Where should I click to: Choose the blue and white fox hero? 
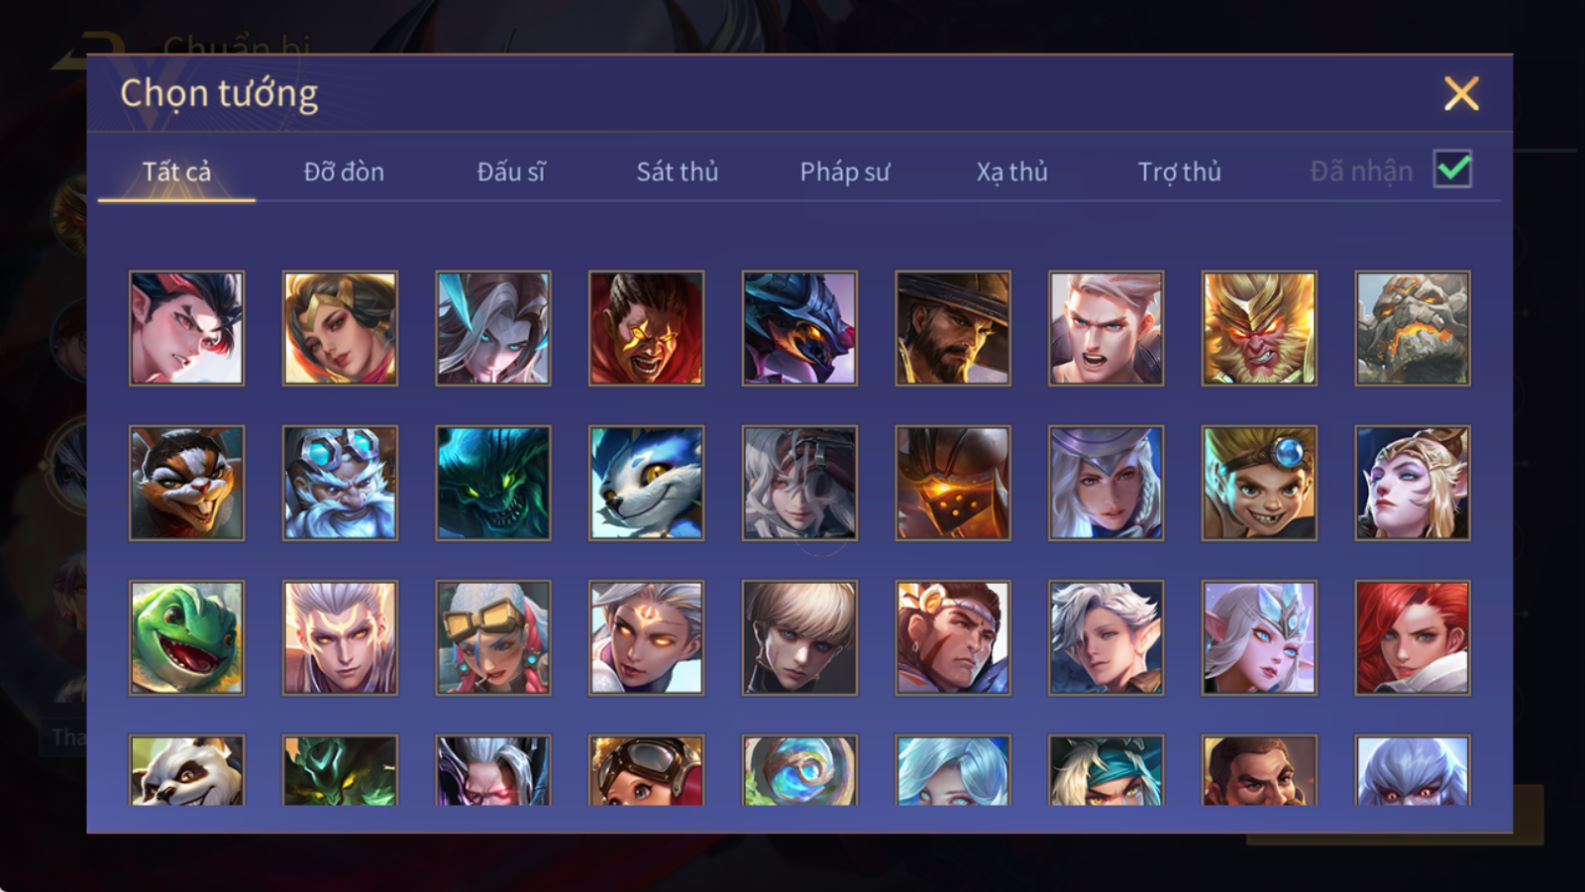click(646, 483)
